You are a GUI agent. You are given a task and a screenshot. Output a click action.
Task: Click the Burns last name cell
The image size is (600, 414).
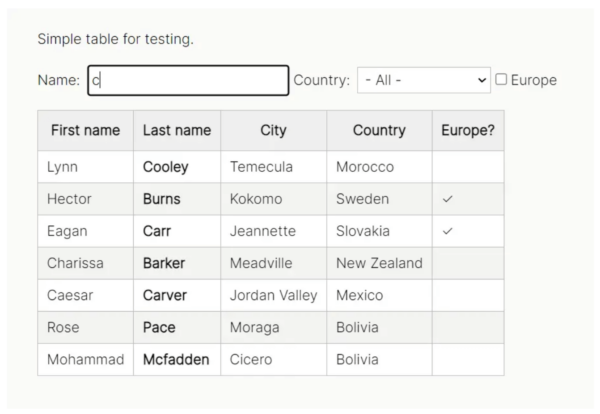(x=177, y=199)
